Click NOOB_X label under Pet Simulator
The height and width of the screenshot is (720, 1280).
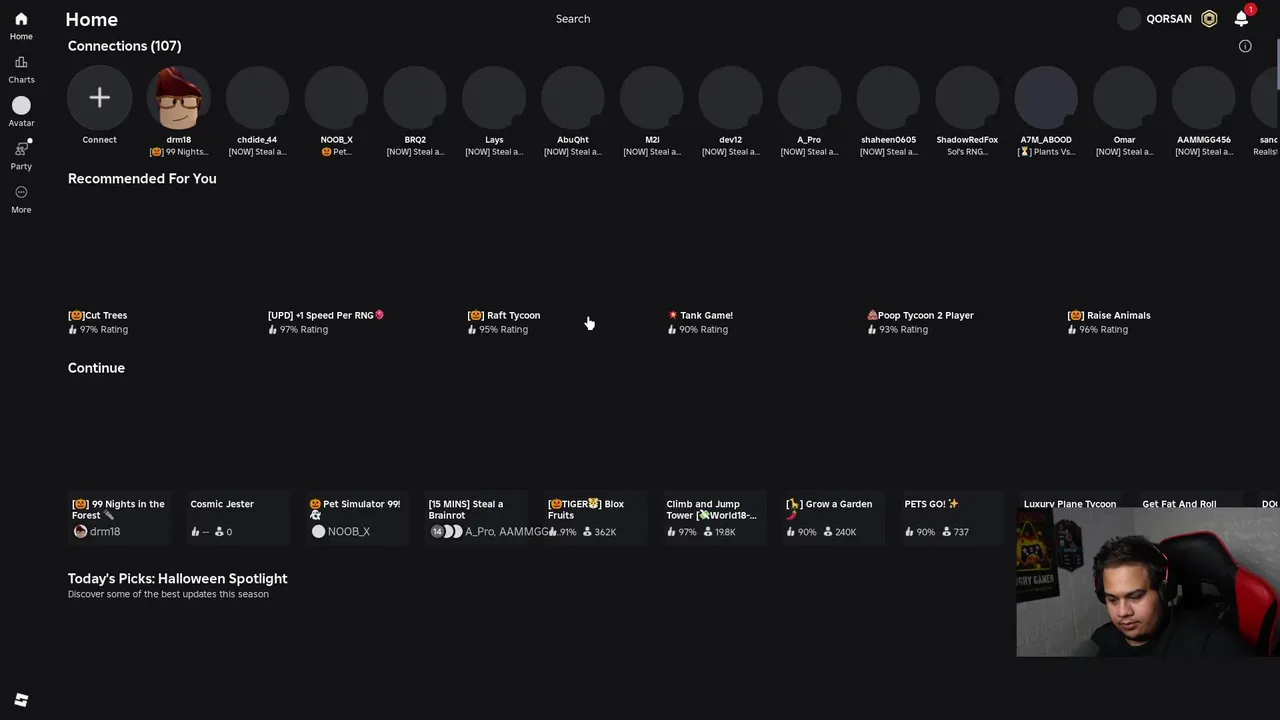[341, 532]
